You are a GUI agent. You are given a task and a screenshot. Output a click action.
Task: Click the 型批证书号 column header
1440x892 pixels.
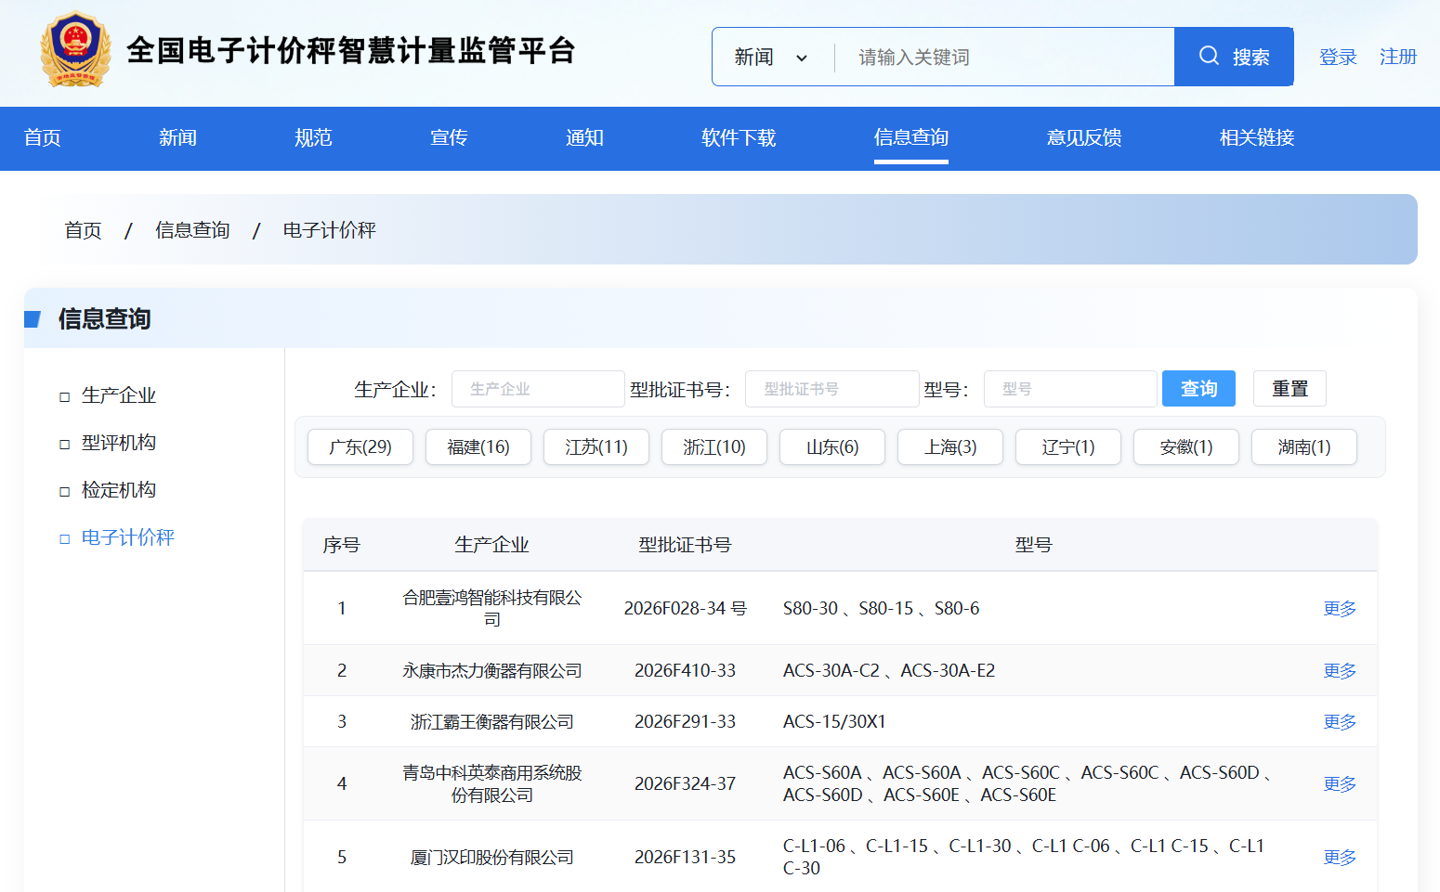685,545
